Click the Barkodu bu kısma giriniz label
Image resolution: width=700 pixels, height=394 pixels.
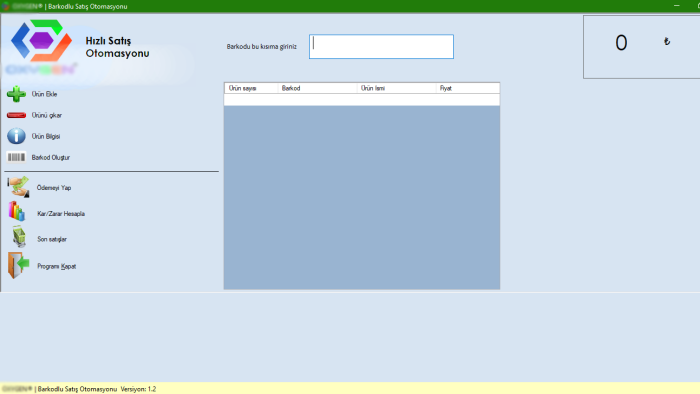[x=262, y=46]
